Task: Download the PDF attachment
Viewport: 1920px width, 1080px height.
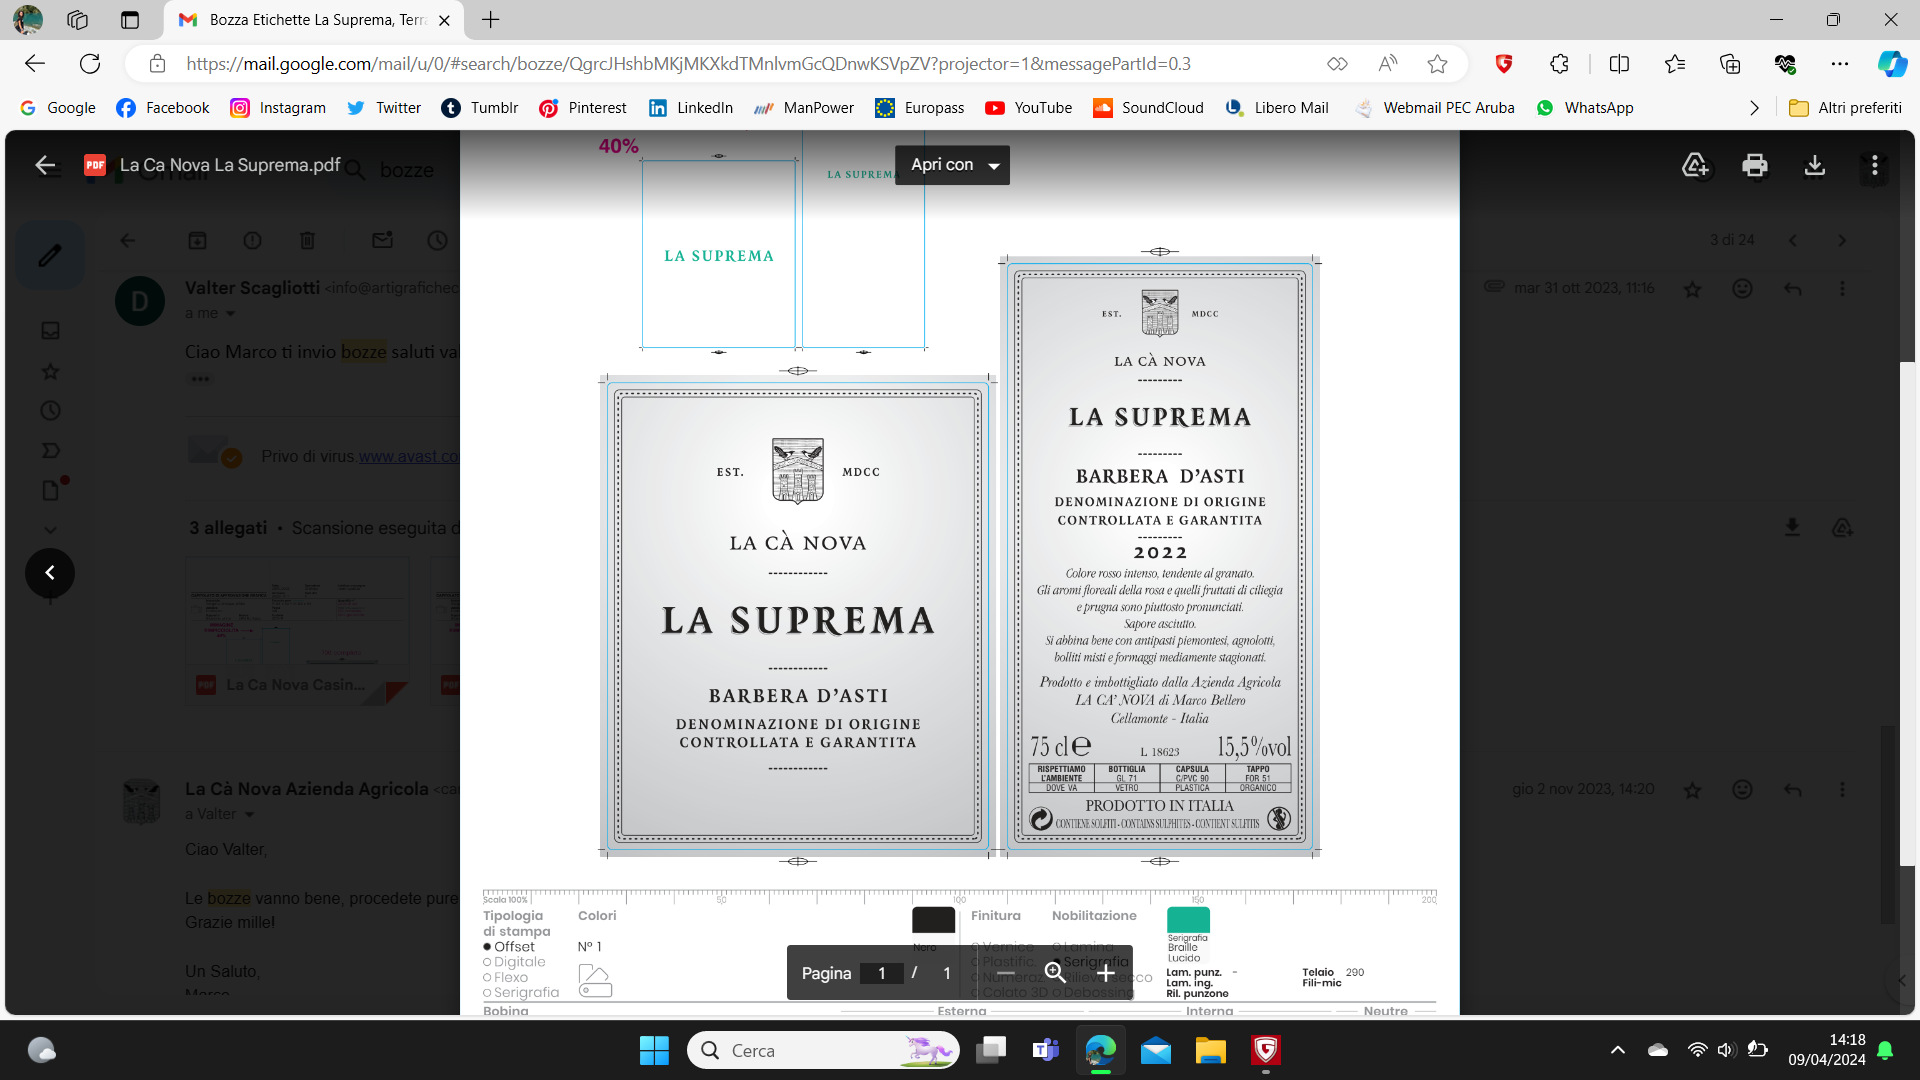Action: (x=1815, y=165)
